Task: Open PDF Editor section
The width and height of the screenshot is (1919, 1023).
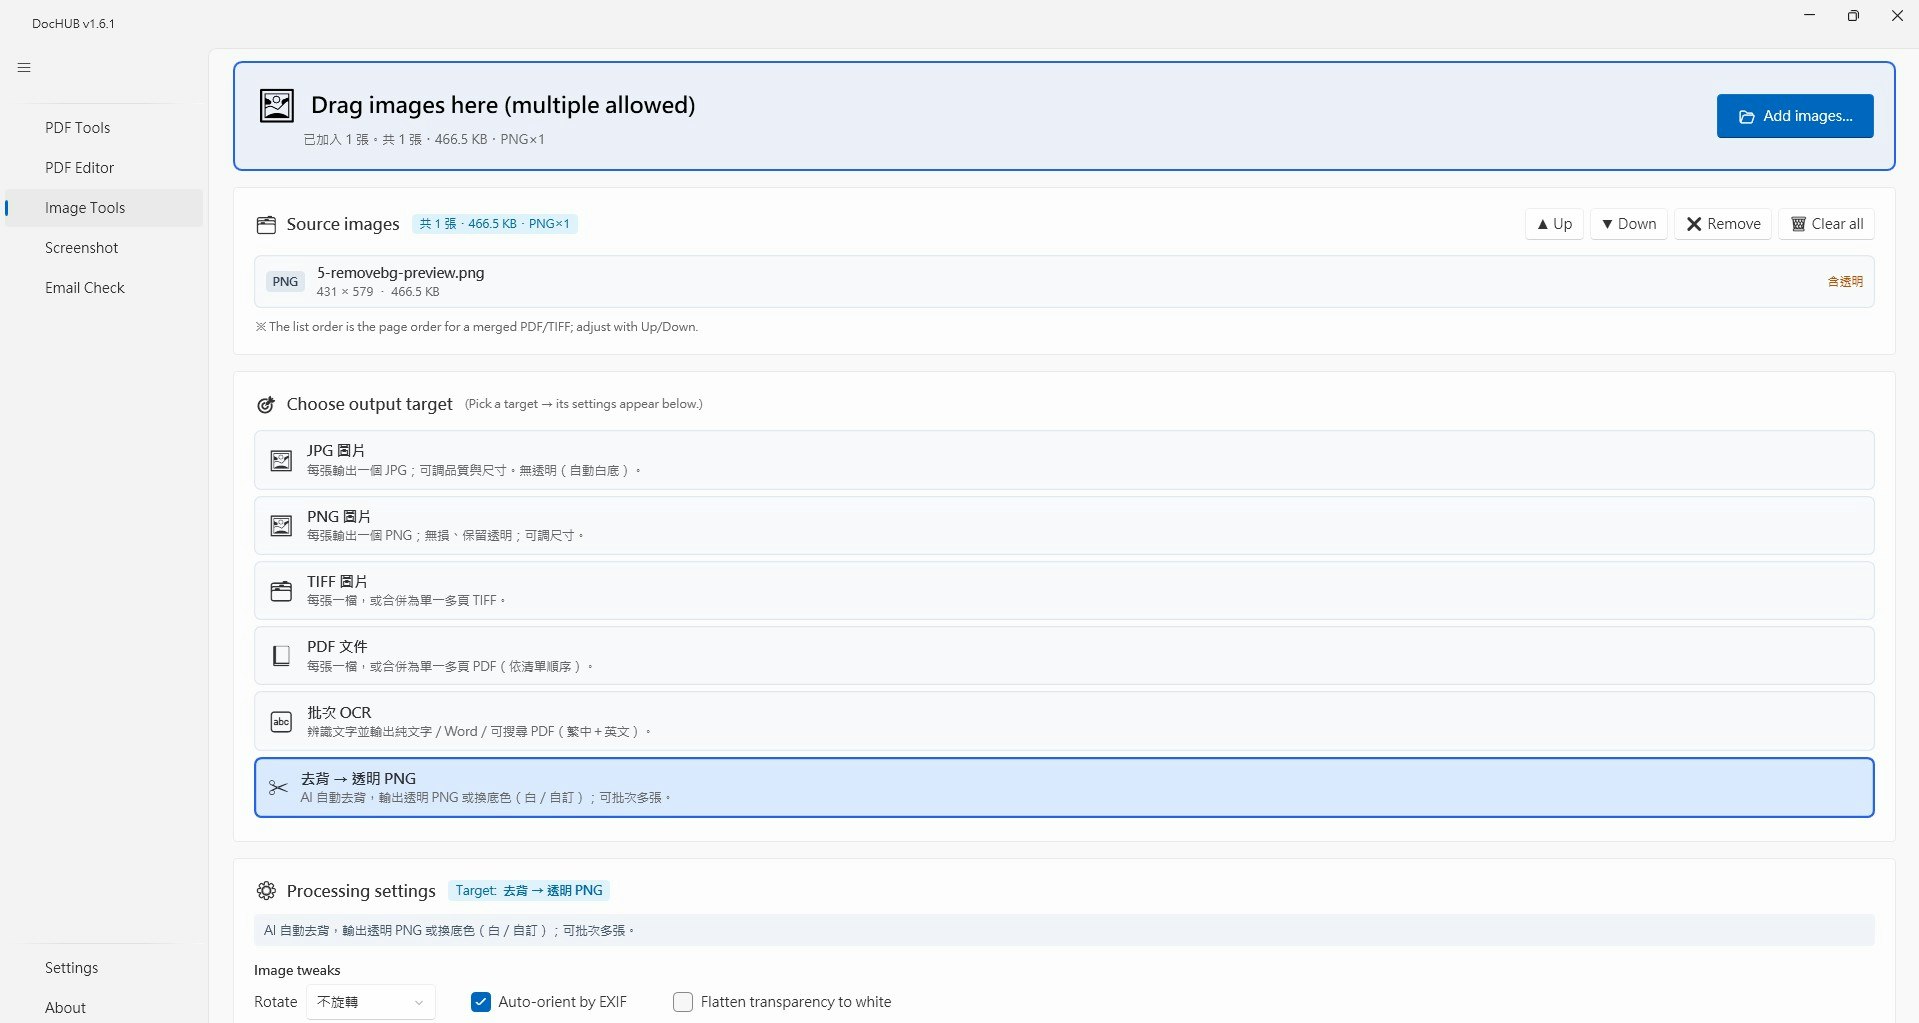Action: (x=105, y=168)
